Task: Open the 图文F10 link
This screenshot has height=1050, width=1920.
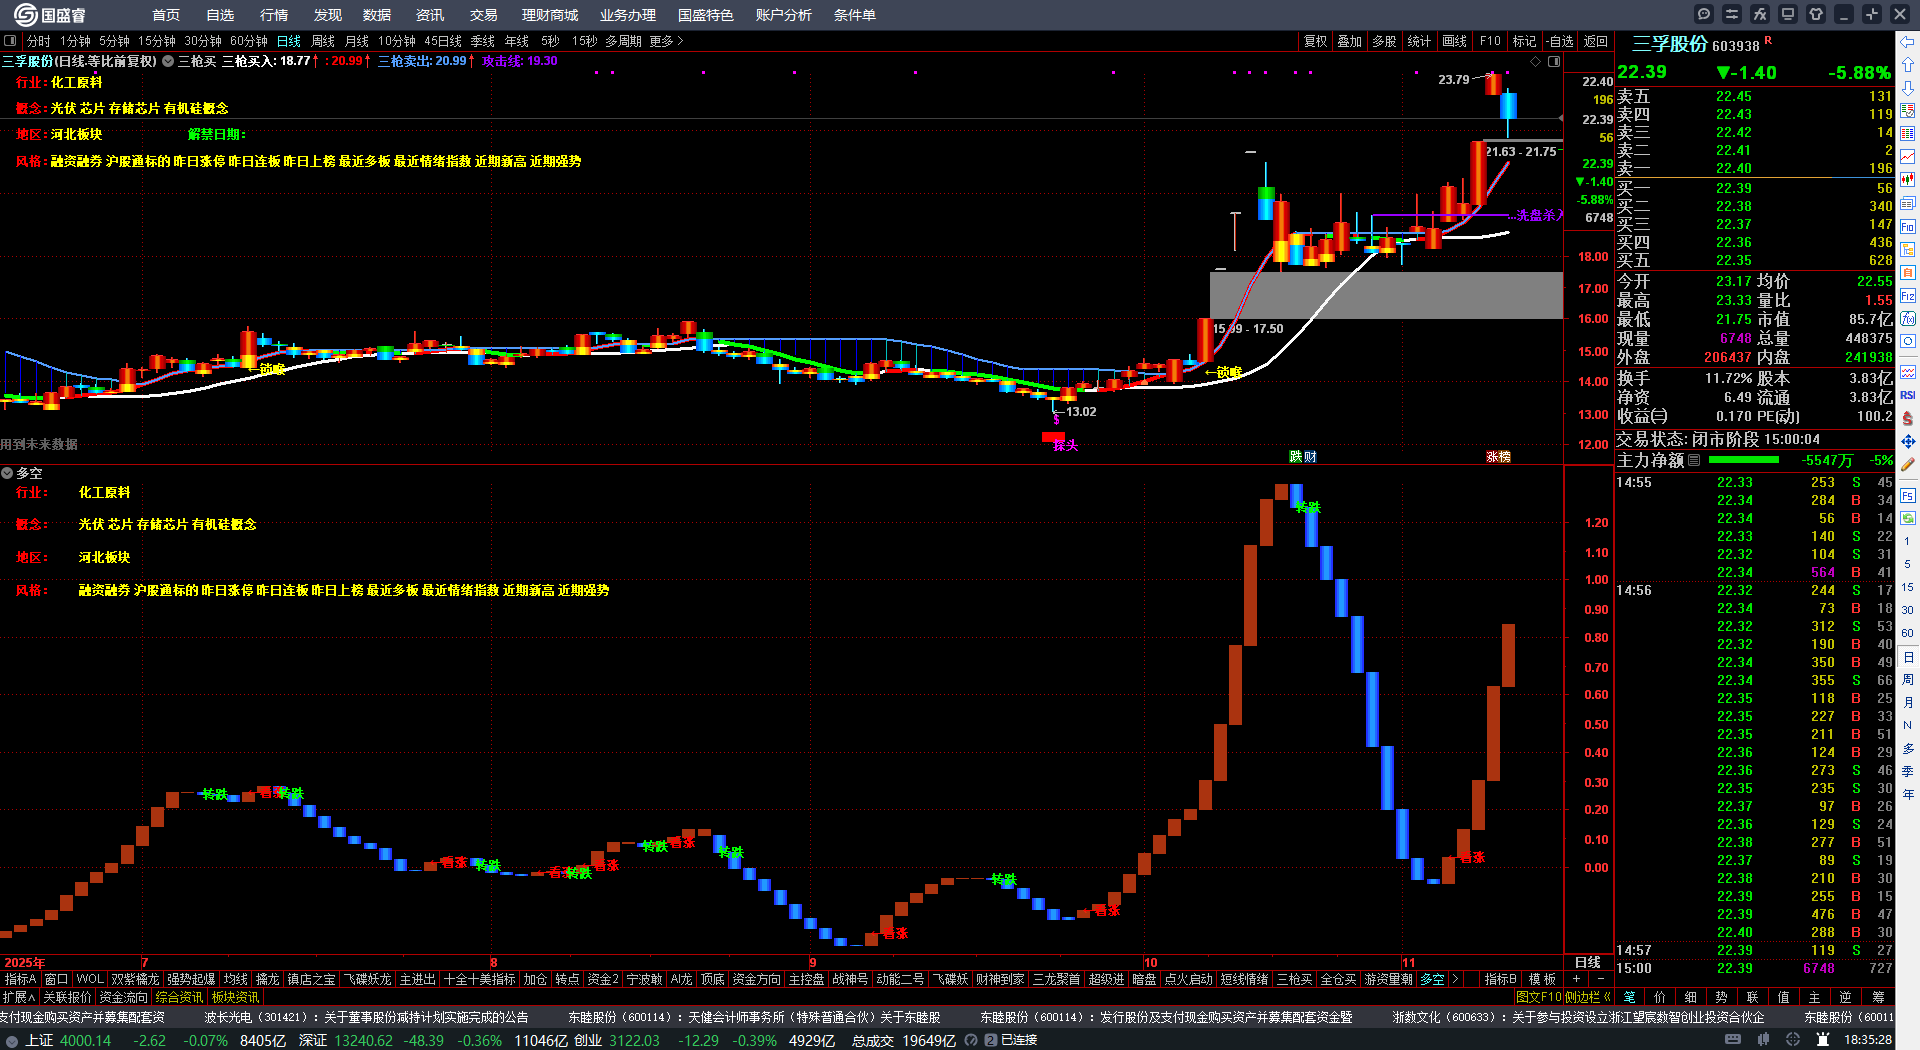Action: click(1539, 997)
